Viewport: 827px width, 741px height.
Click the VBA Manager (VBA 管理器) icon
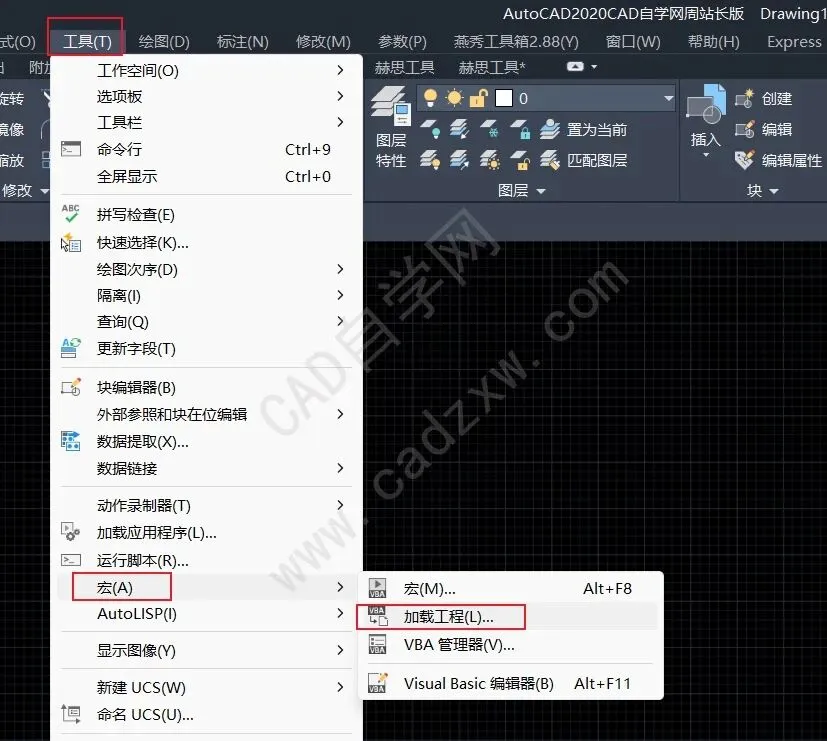pyautogui.click(x=377, y=644)
